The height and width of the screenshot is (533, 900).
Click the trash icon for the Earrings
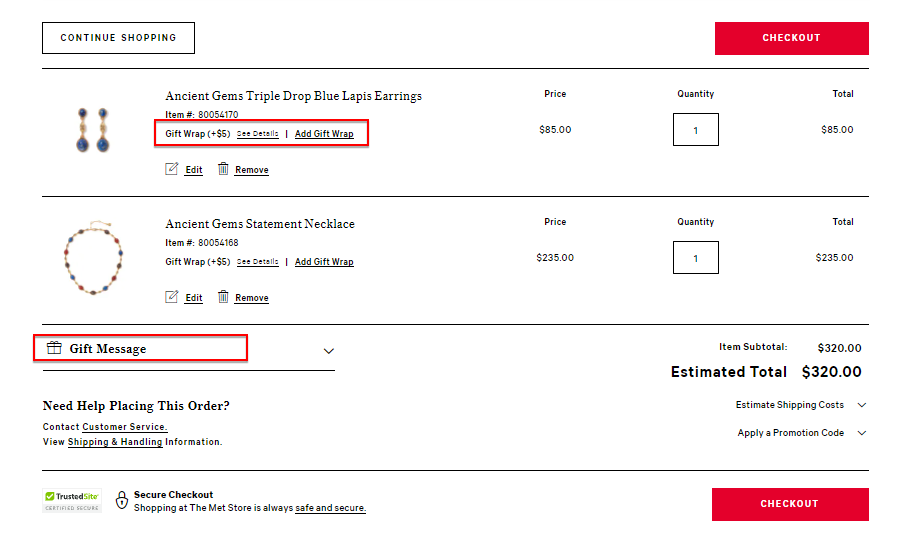[223, 169]
